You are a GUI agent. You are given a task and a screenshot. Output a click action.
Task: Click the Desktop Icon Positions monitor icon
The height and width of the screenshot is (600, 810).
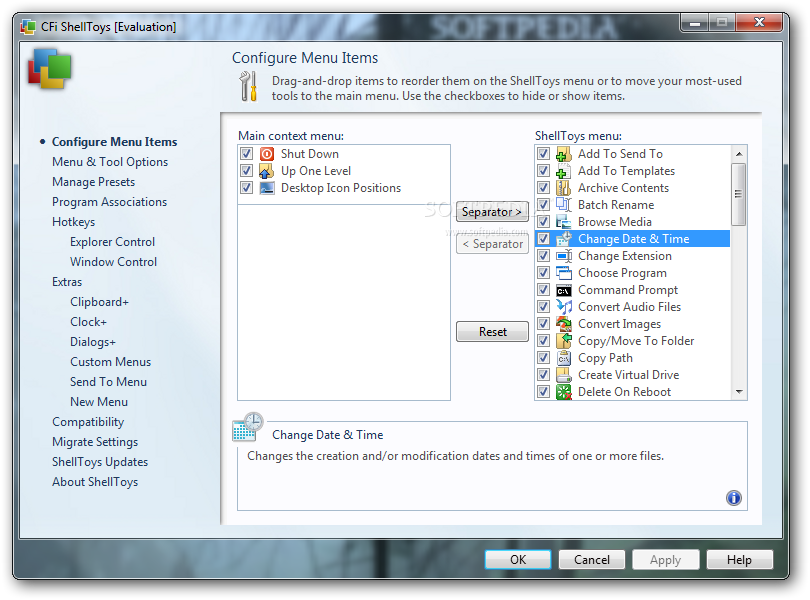coord(267,188)
